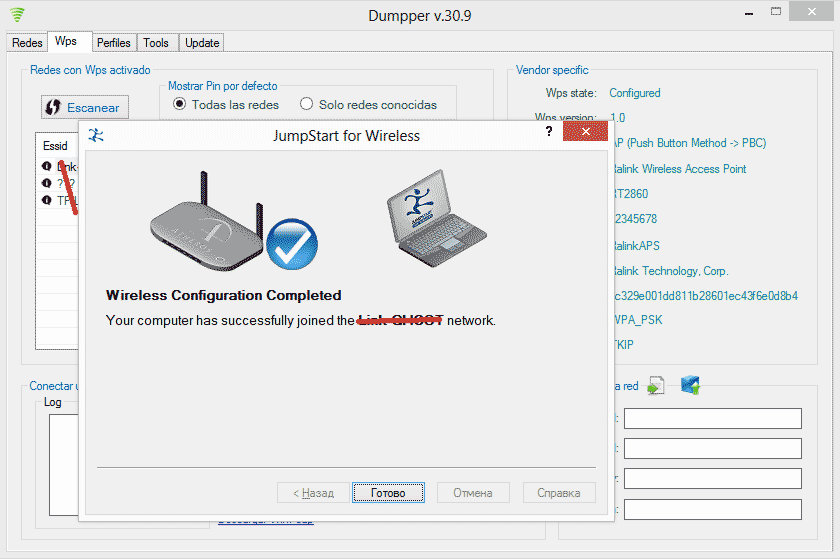The height and width of the screenshot is (559, 840).
Task: Click info icon of second Essid row
Action: [x=47, y=183]
